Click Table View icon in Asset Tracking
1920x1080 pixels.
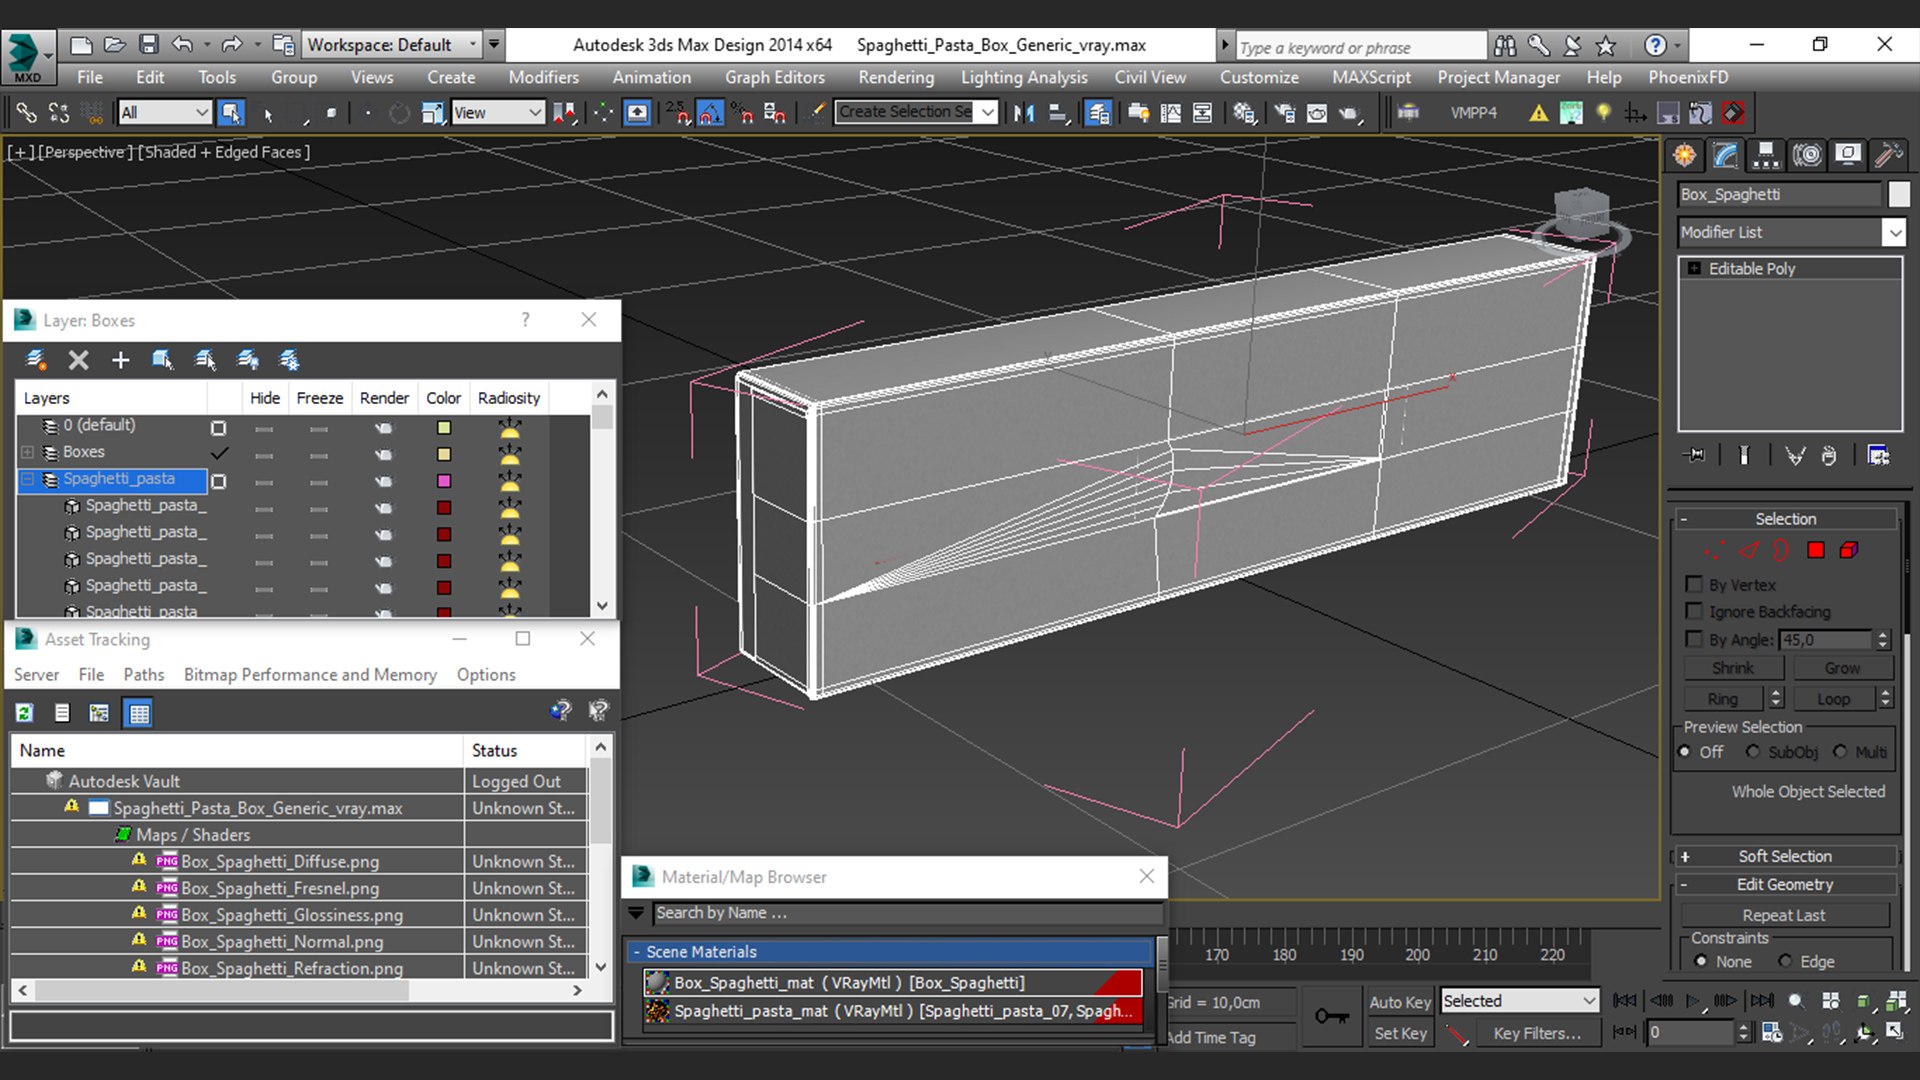(x=138, y=713)
